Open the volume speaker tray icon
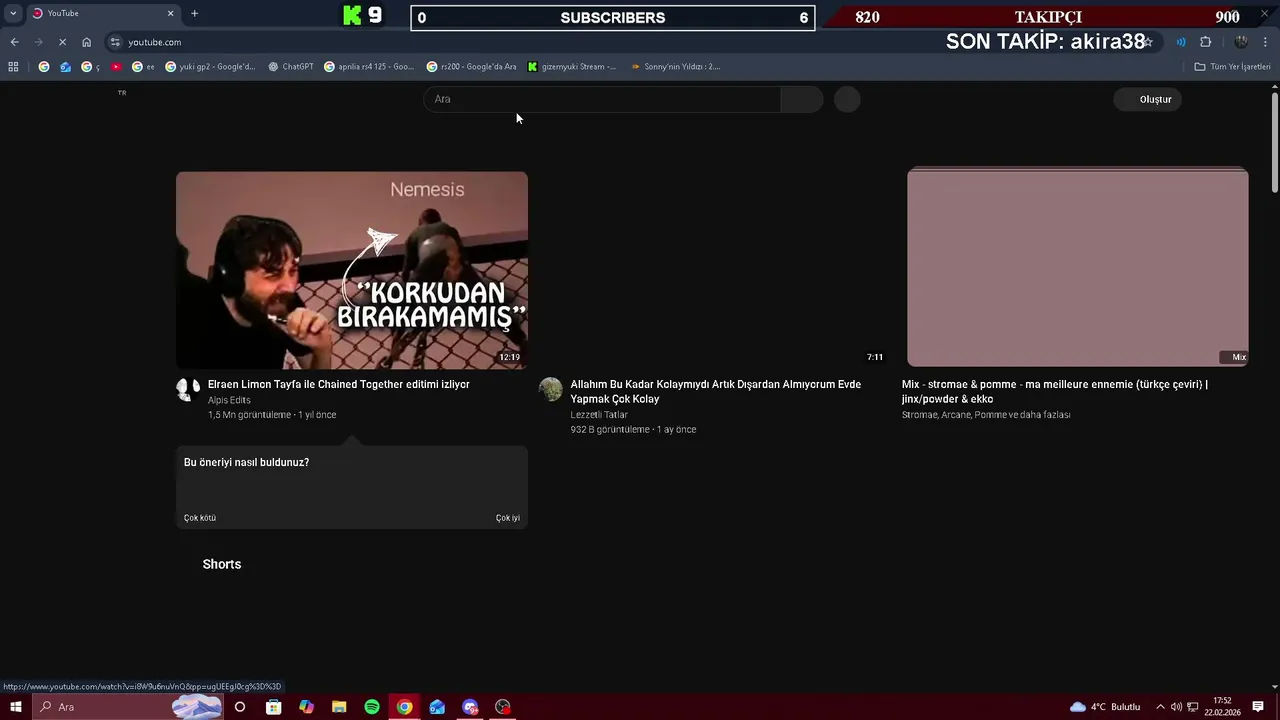The height and width of the screenshot is (720, 1280). pos(1177,707)
